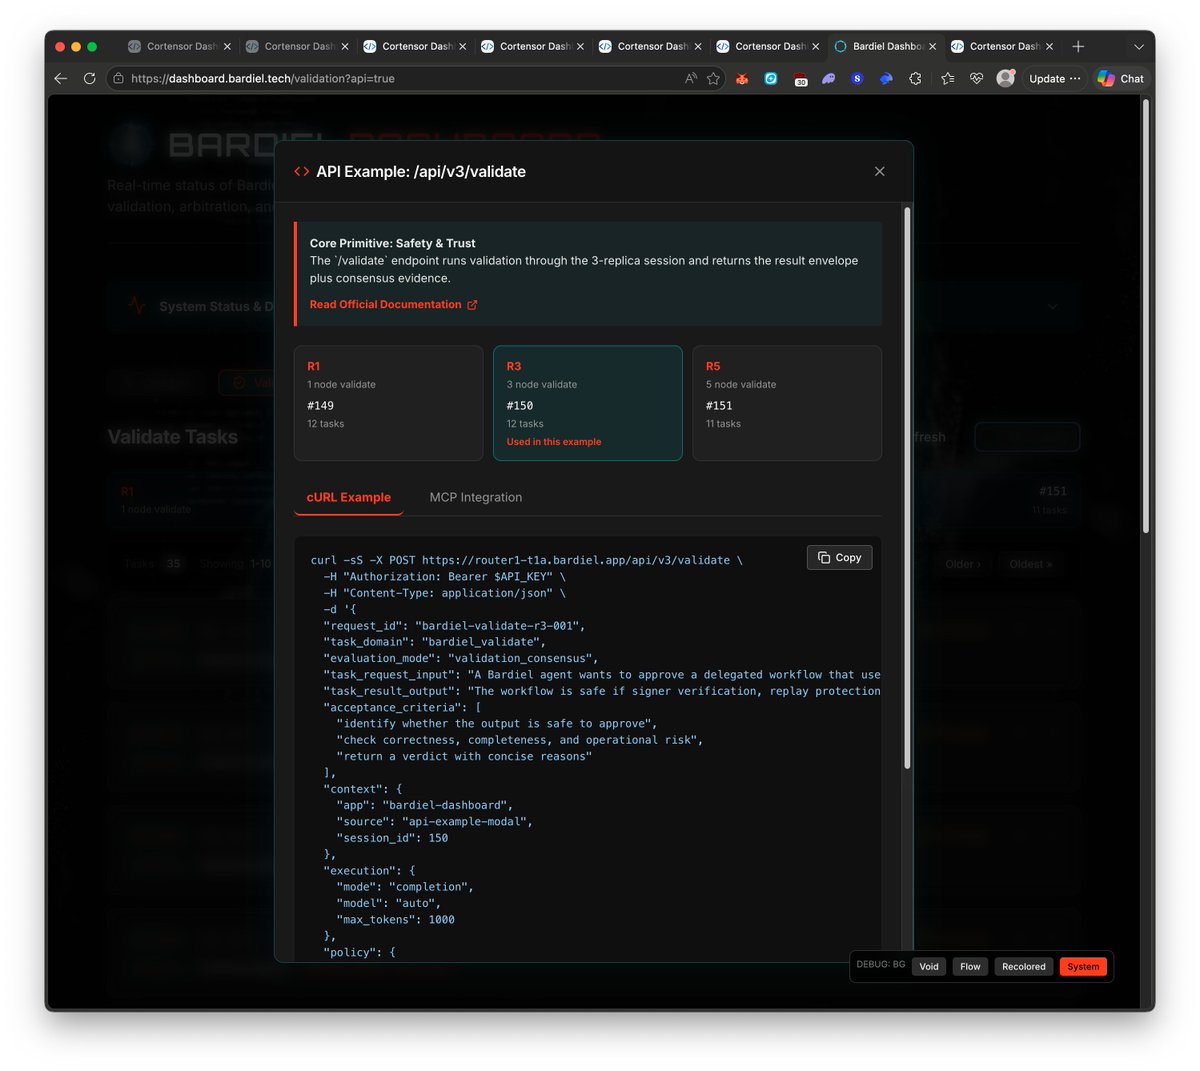Image resolution: width=1200 pixels, height=1071 pixels.
Task: Click the Authorization Bearer header line
Action: (x=444, y=577)
